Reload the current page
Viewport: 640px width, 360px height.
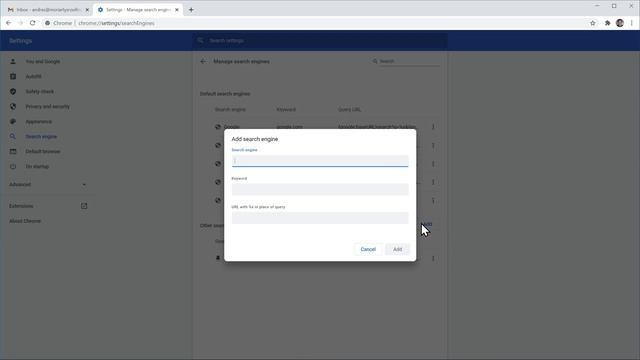point(33,23)
